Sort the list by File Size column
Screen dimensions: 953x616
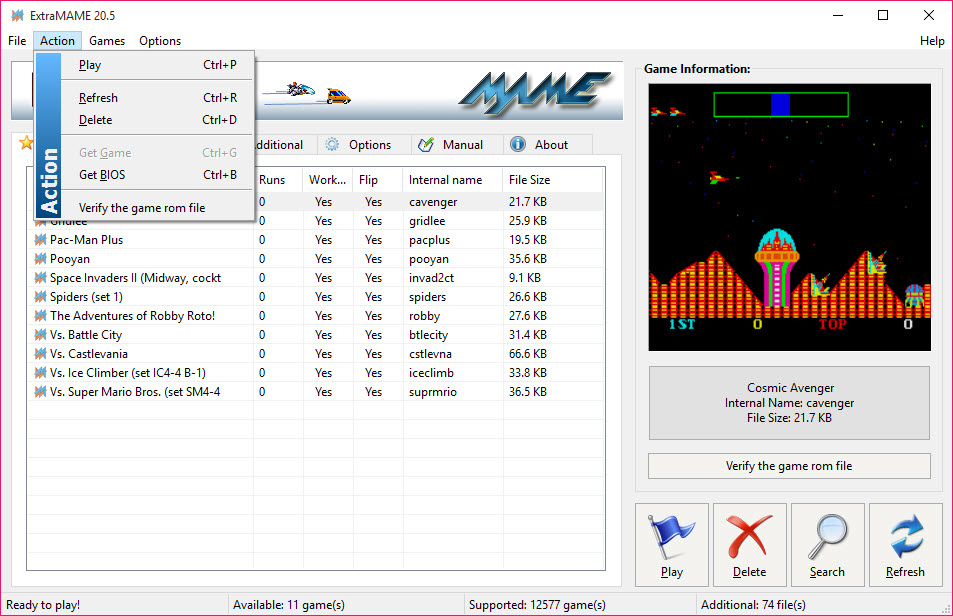(x=552, y=180)
